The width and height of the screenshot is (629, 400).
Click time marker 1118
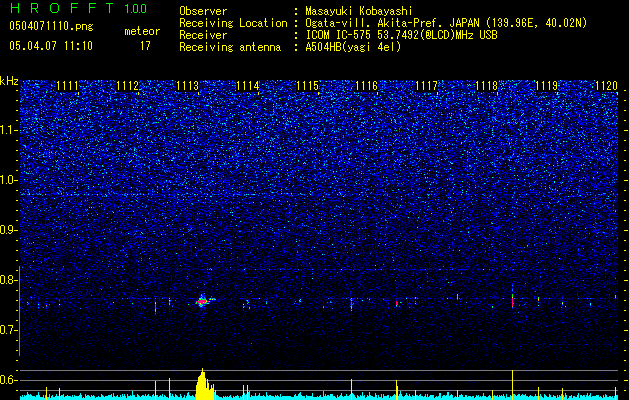click(487, 86)
